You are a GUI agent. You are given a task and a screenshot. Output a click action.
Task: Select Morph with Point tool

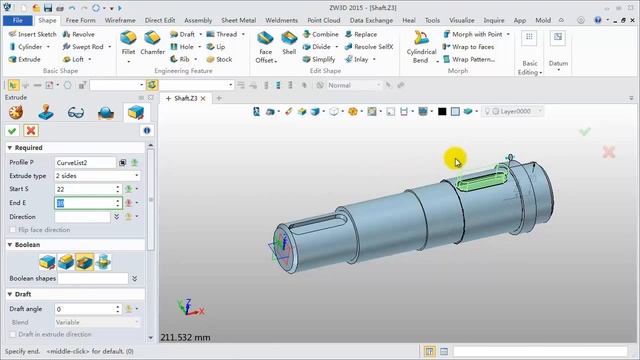click(473, 34)
